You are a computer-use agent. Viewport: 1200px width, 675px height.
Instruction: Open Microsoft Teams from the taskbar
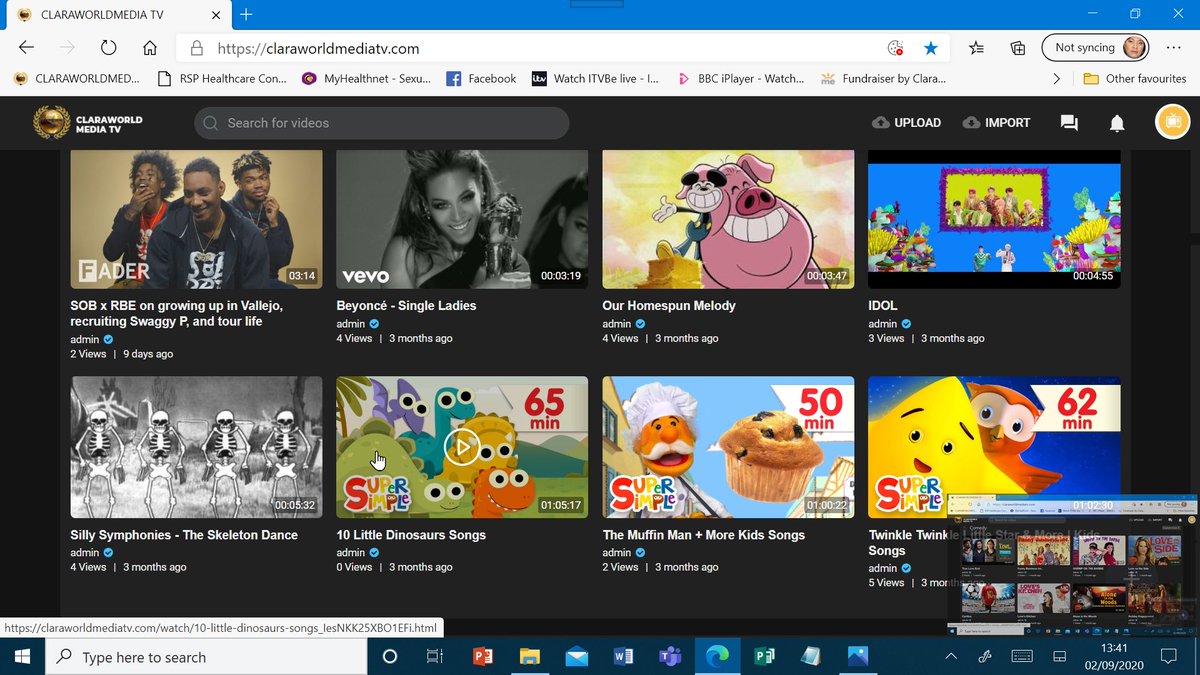[671, 657]
